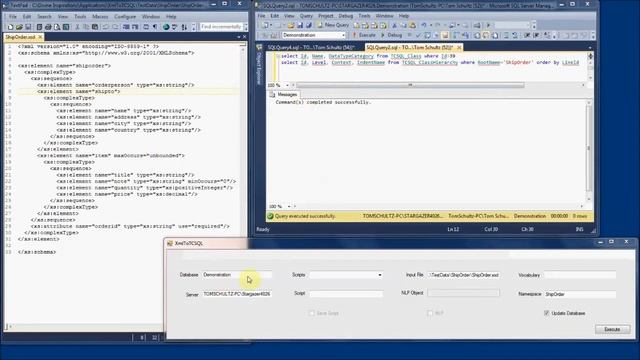Open the Macros menu in TextPad

click(x=100, y=17)
